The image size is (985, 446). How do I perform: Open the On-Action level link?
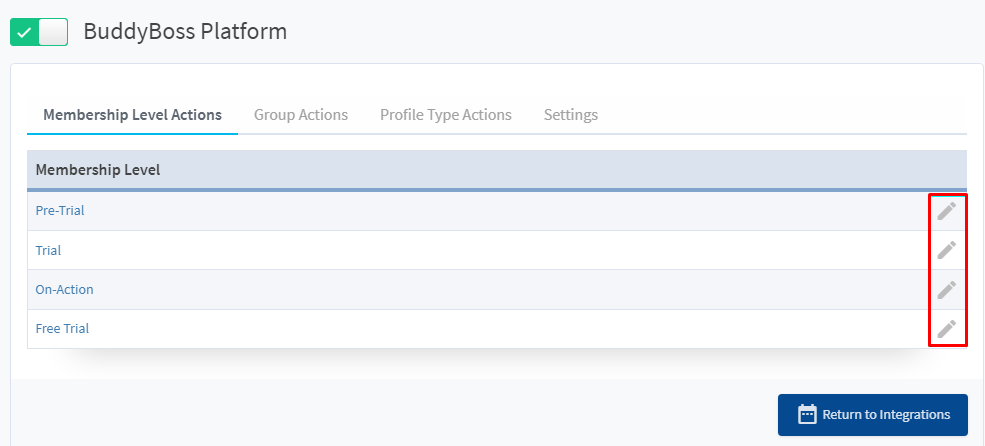[x=65, y=290]
